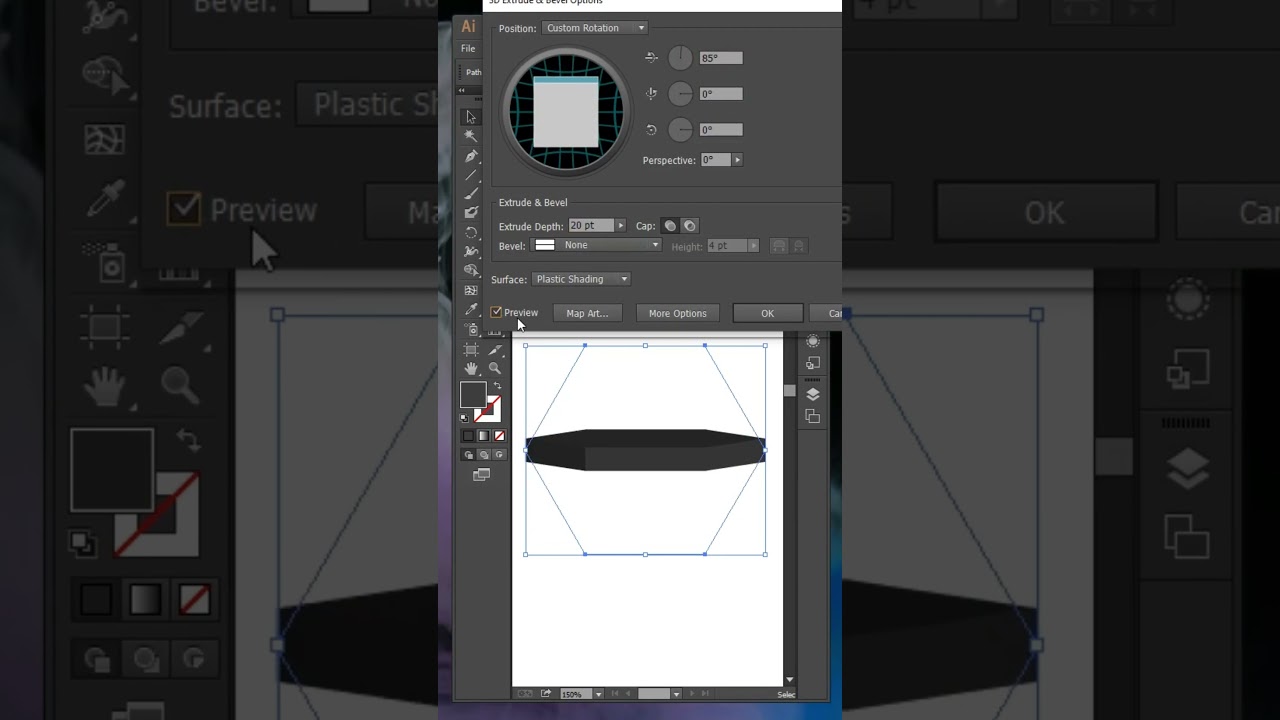Reset default fill and stroke
Screen dimensions: 1280x720
(x=464, y=417)
